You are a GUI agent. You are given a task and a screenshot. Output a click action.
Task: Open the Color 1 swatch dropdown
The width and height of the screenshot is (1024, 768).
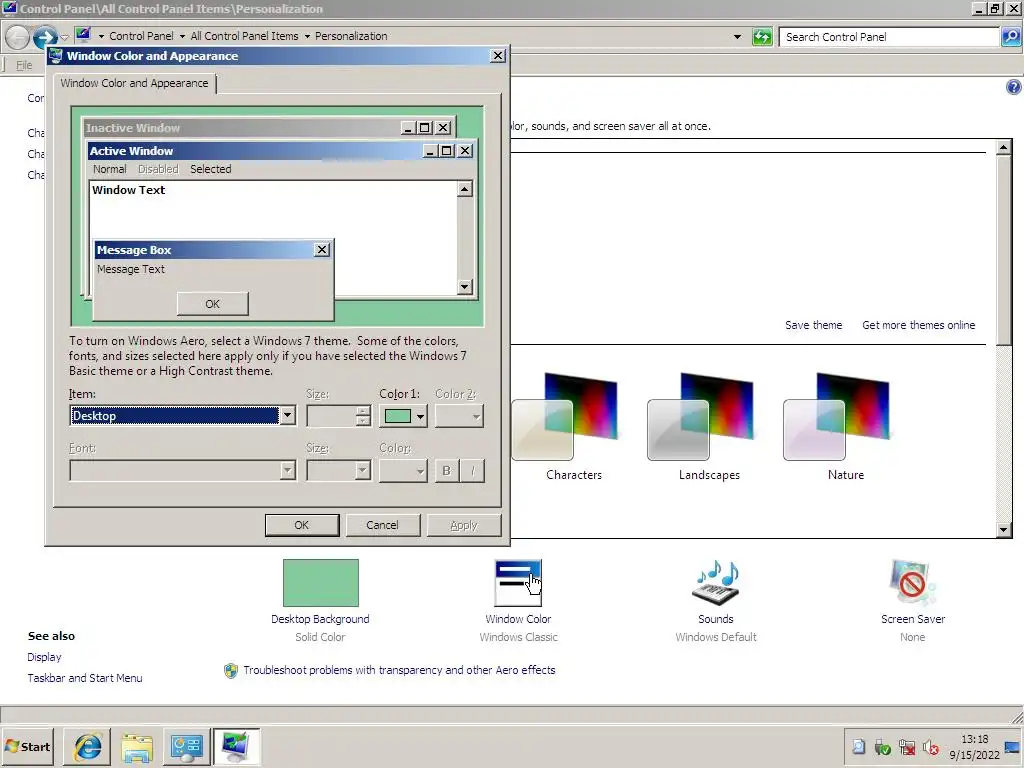pyautogui.click(x=403, y=416)
